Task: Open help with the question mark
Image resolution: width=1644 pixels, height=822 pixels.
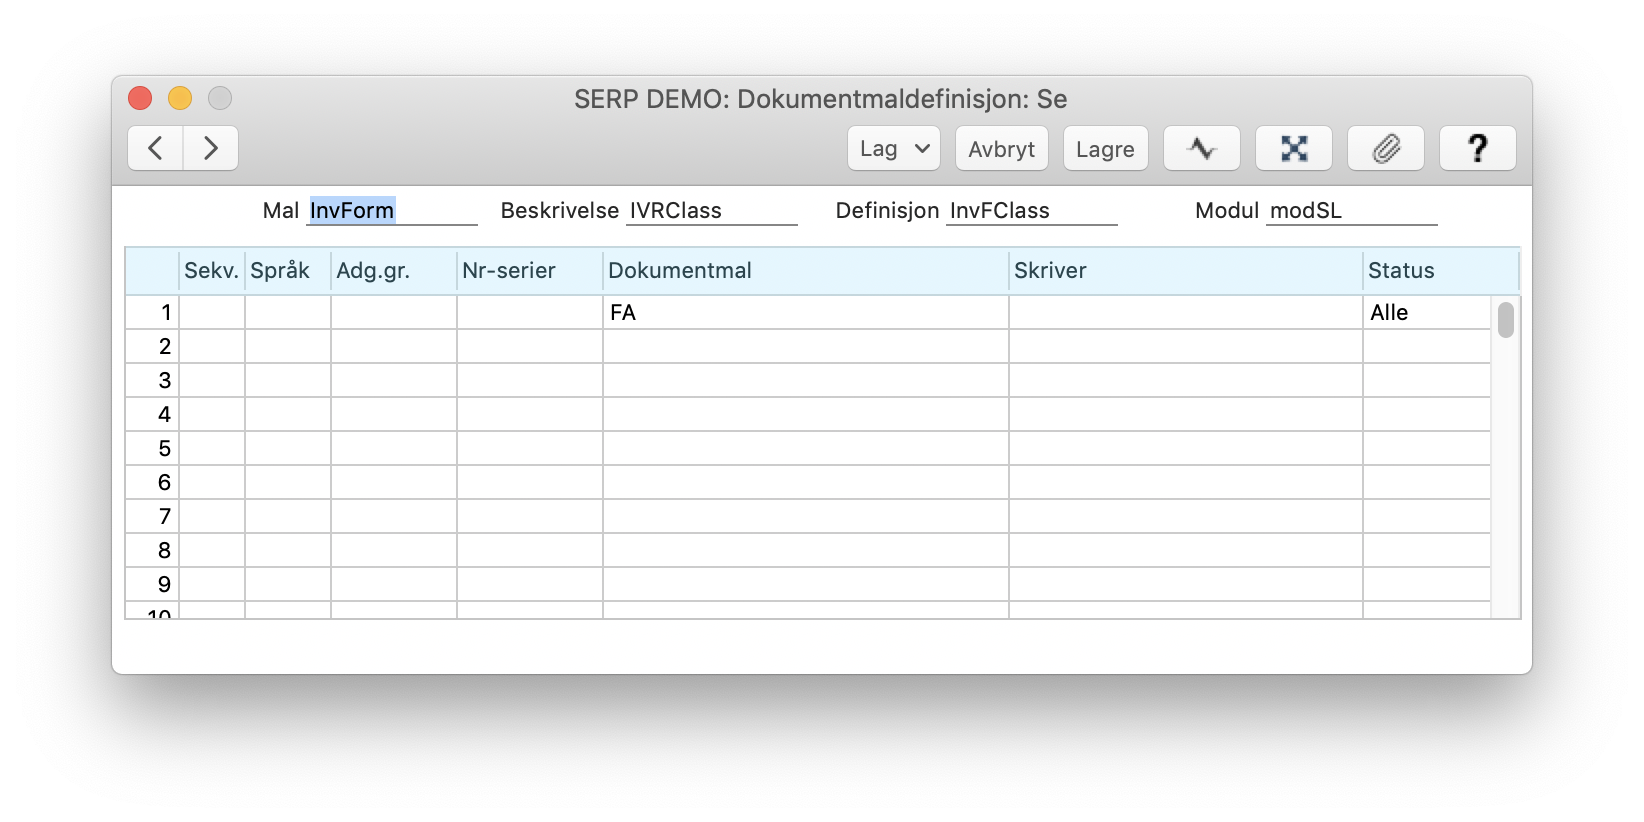Action: pyautogui.click(x=1478, y=148)
